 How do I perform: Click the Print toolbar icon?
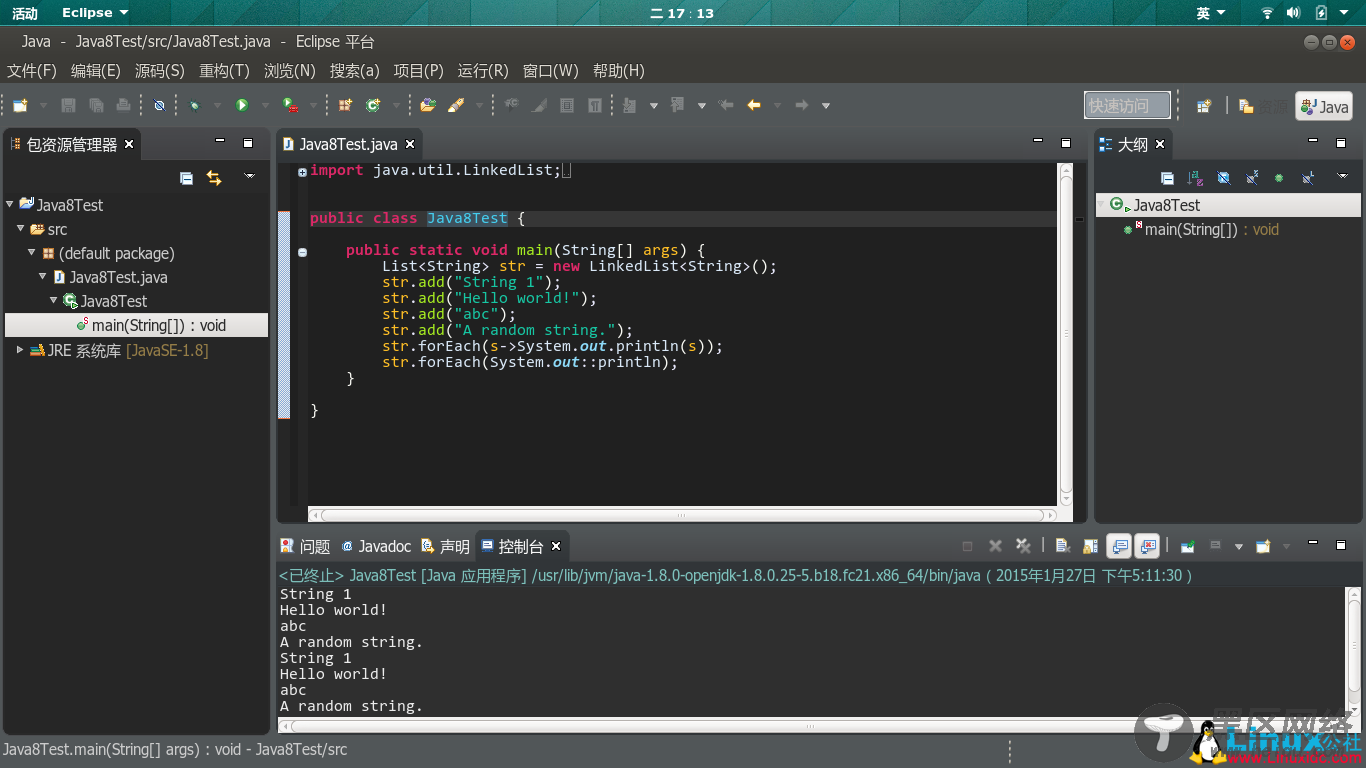point(123,105)
